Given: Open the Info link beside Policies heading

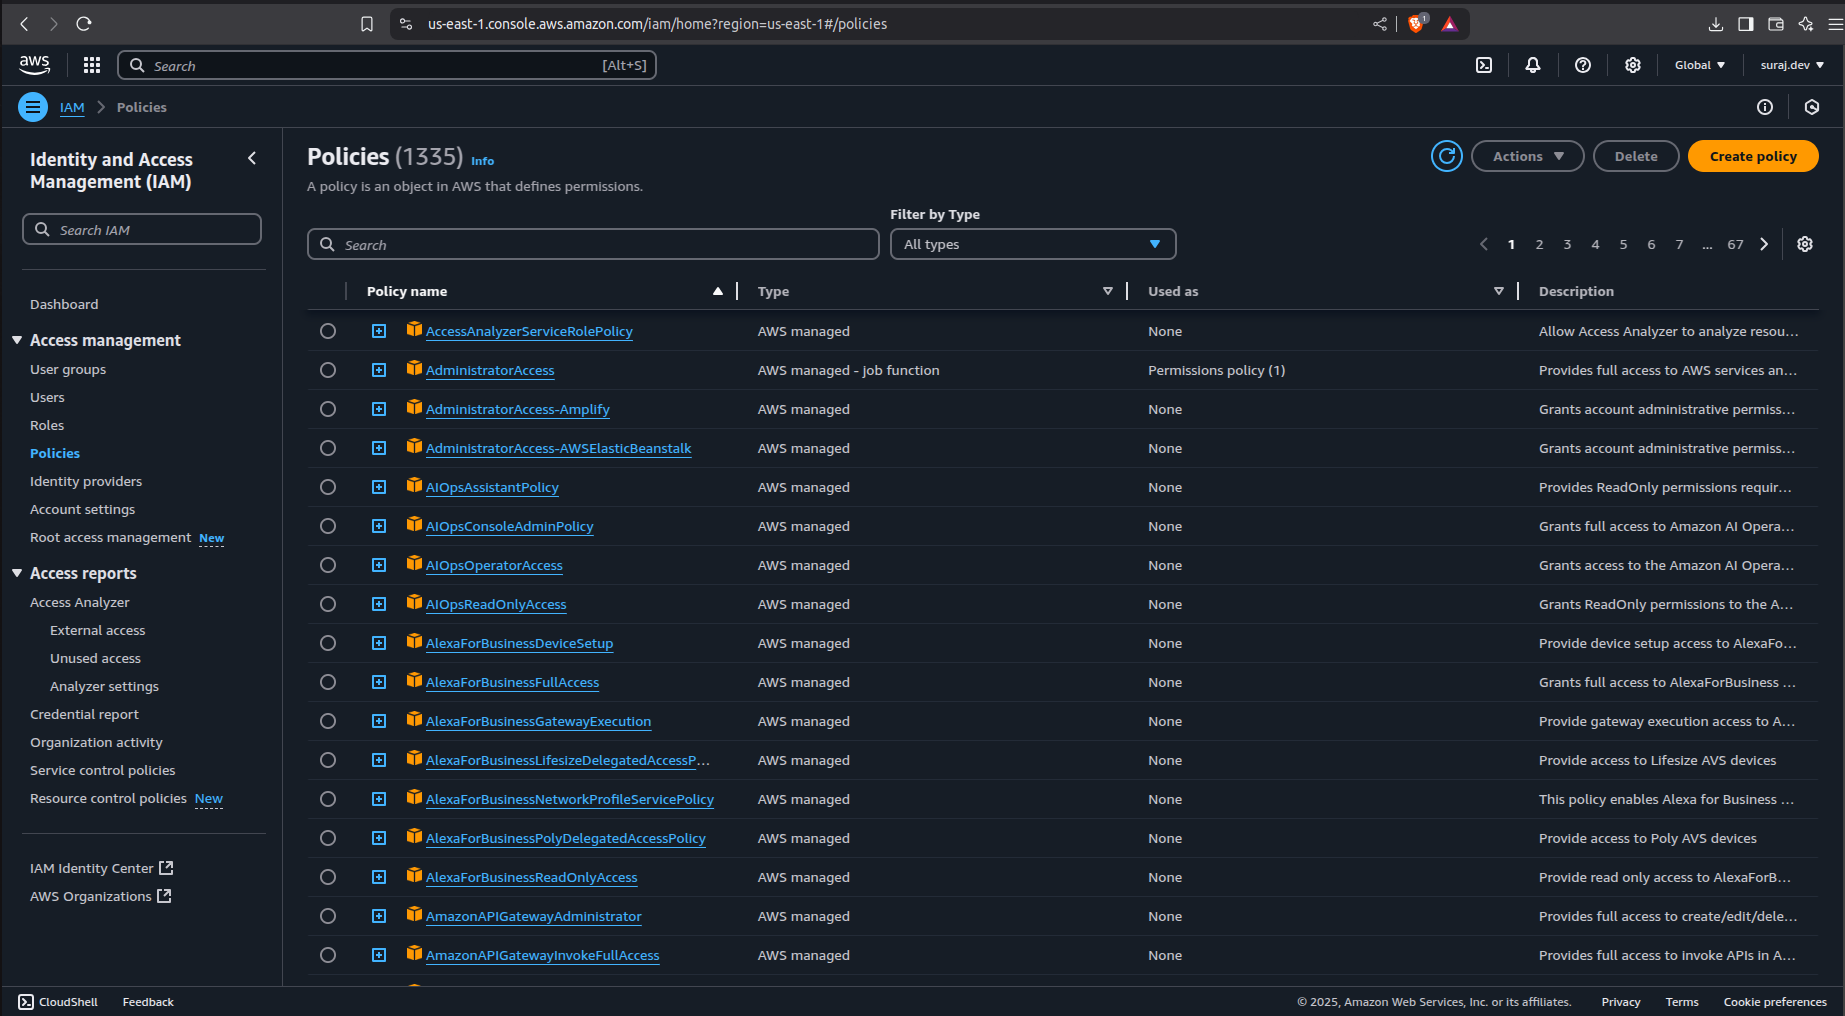Looking at the screenshot, I should pyautogui.click(x=482, y=160).
